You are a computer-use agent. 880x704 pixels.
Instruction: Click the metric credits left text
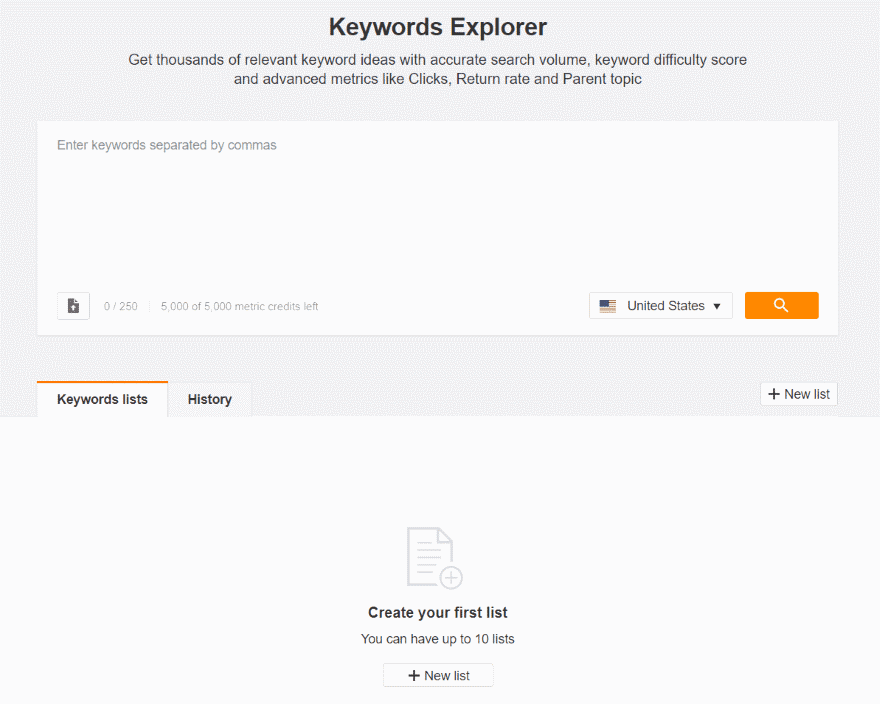coord(239,306)
